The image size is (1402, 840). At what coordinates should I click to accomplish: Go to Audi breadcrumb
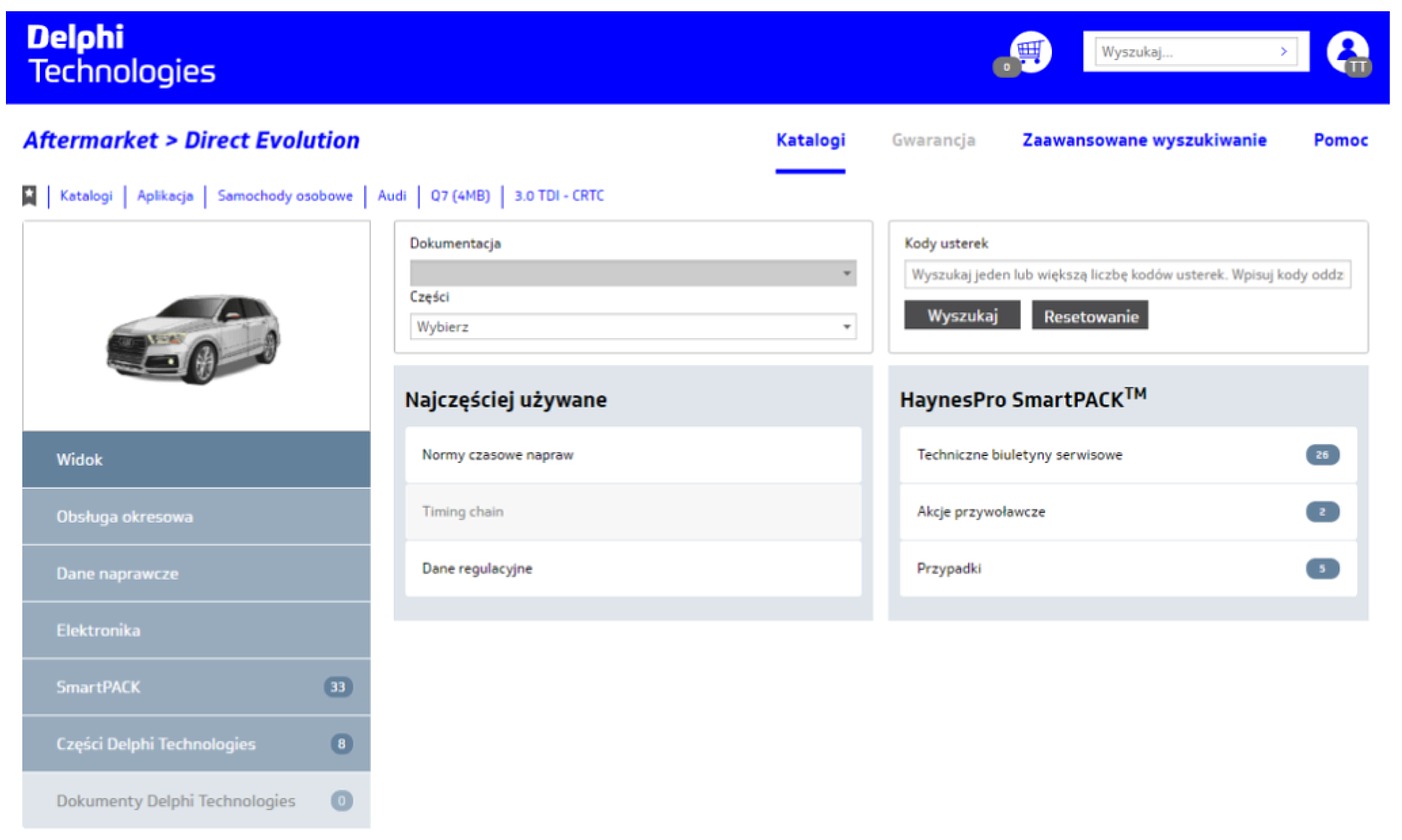(x=392, y=196)
